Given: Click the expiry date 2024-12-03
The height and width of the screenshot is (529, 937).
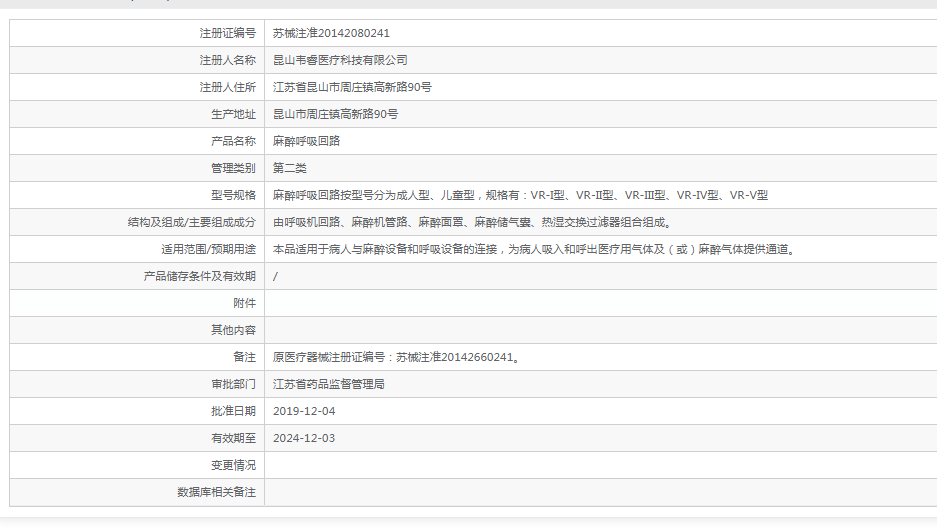Looking at the screenshot, I should [304, 438].
